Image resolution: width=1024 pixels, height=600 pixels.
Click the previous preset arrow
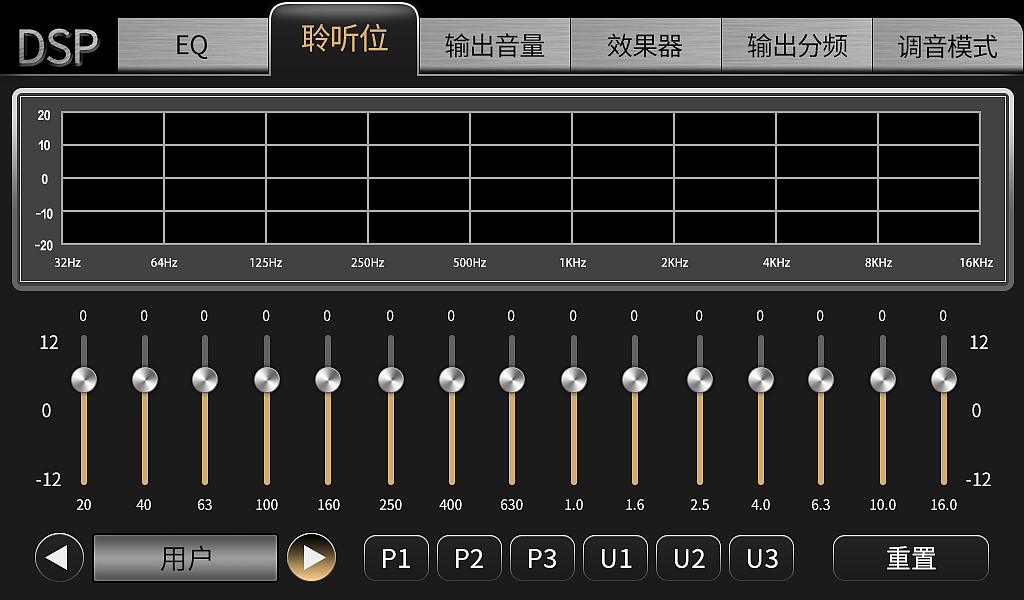[x=59, y=558]
